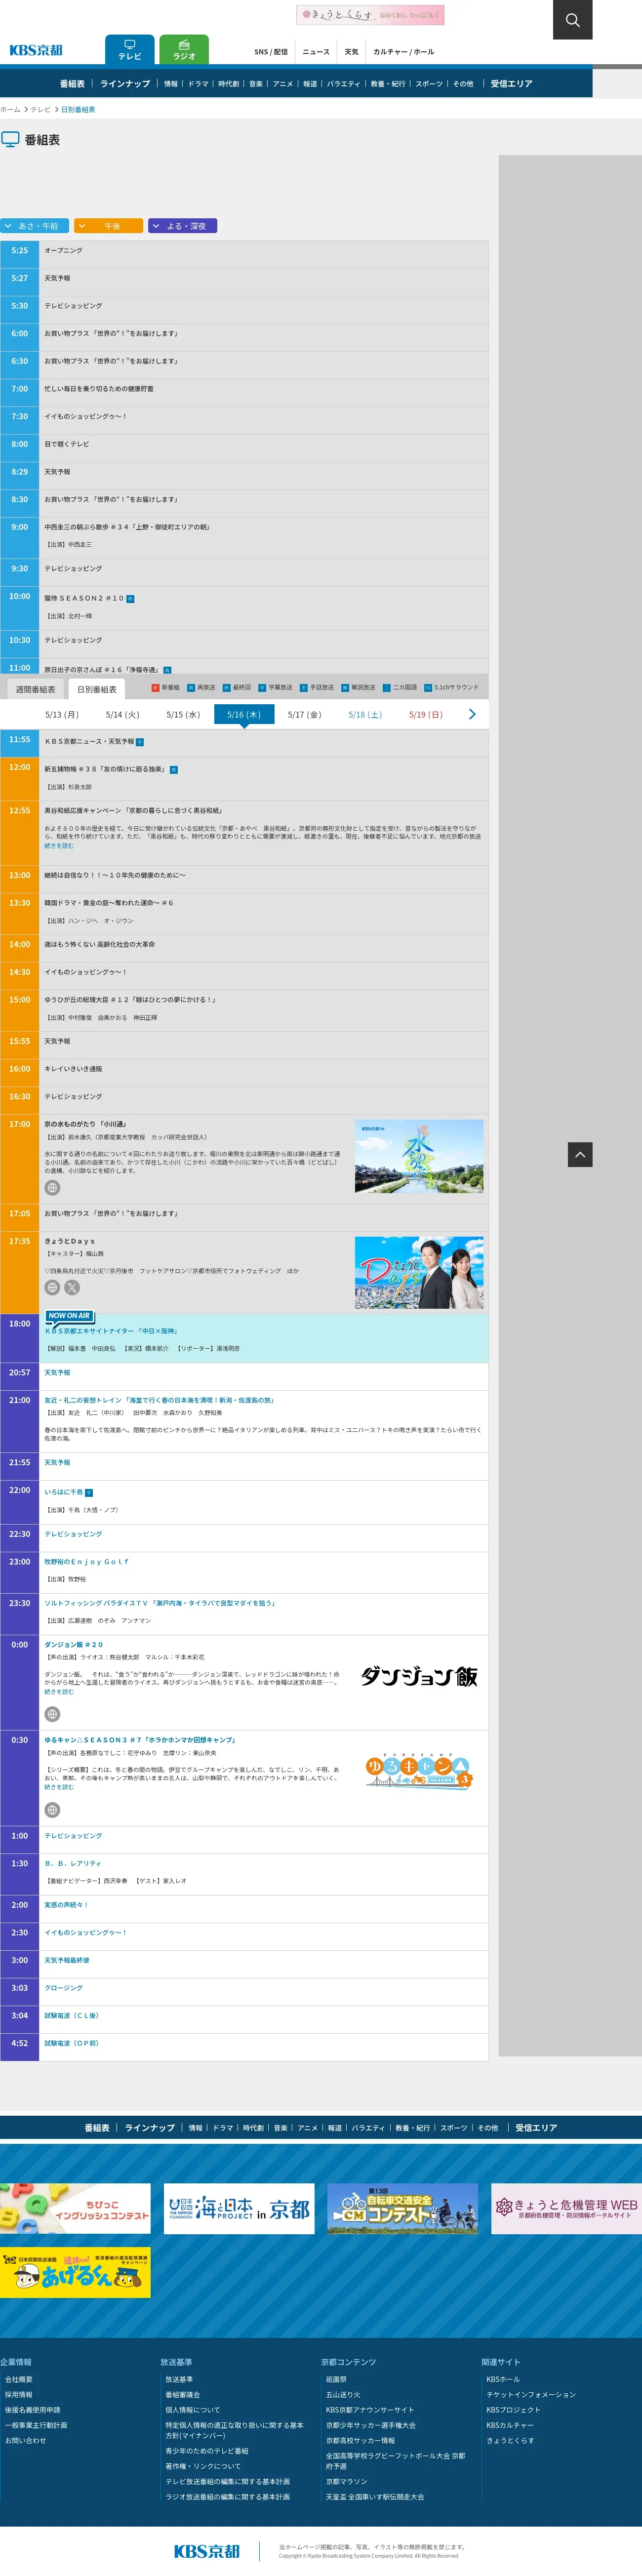Click ホーム in the breadcrumb
The image size is (642, 2576).
tap(10, 110)
